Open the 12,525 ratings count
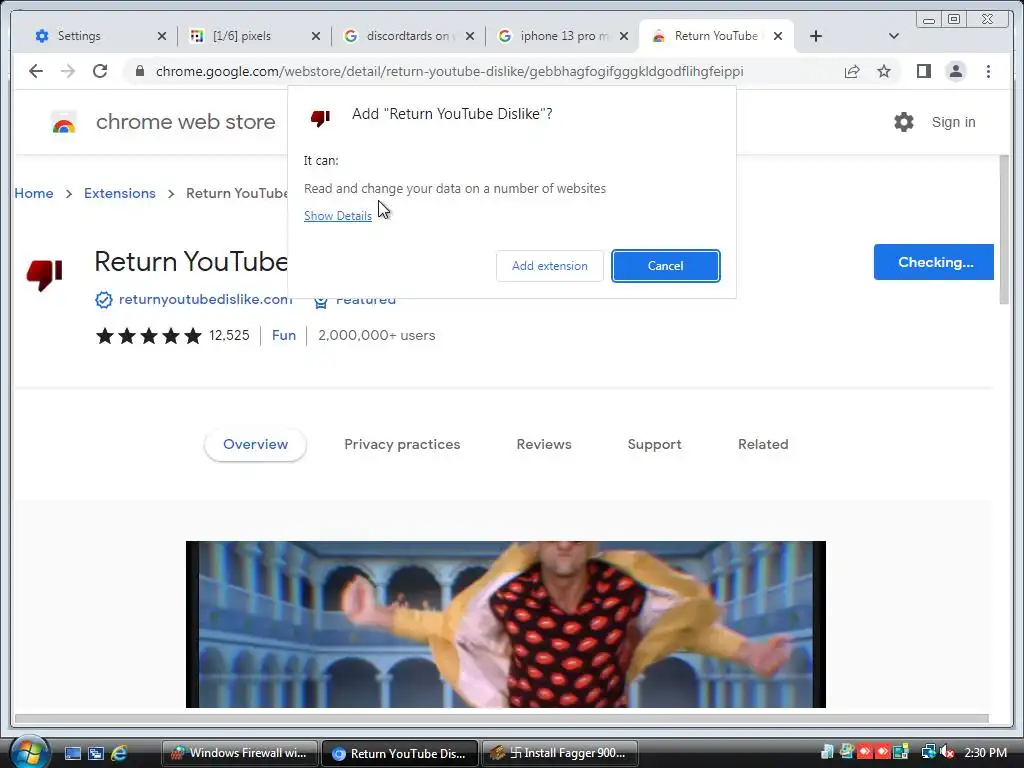Viewport: 1024px width, 768px height. coord(229,336)
